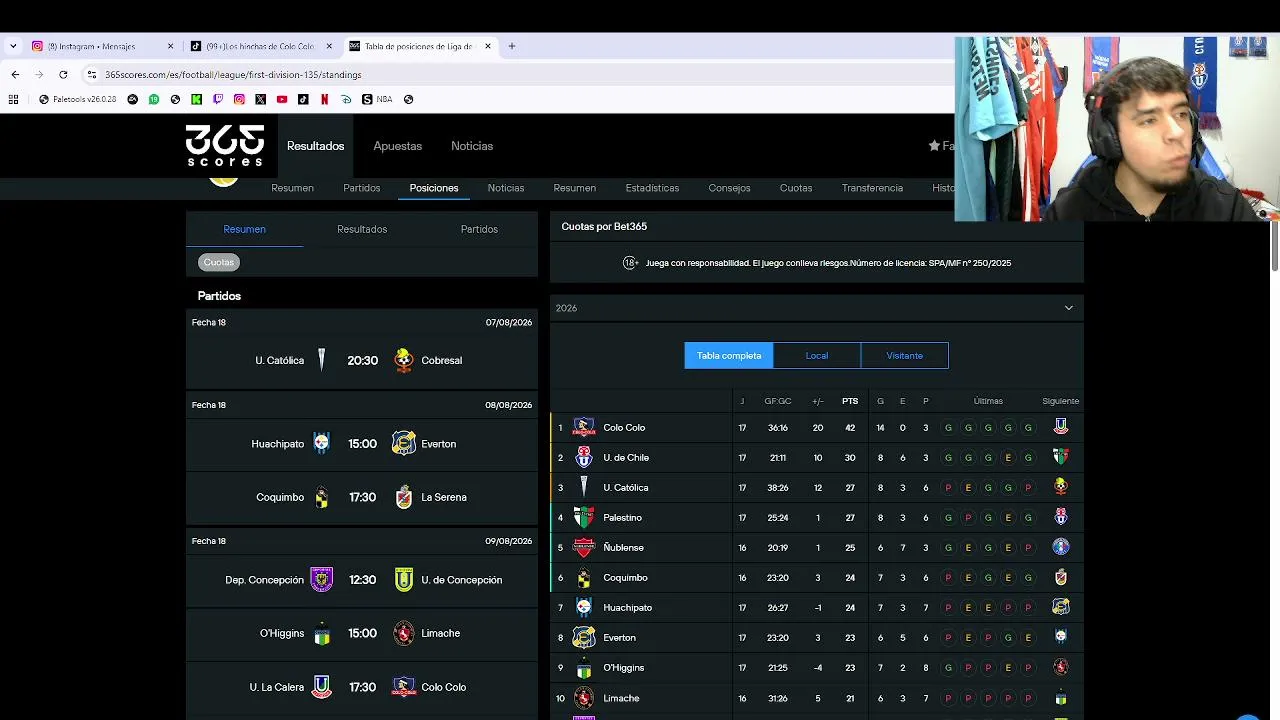Open a new browser tab
Image resolution: width=1280 pixels, height=720 pixels.
tap(512, 46)
